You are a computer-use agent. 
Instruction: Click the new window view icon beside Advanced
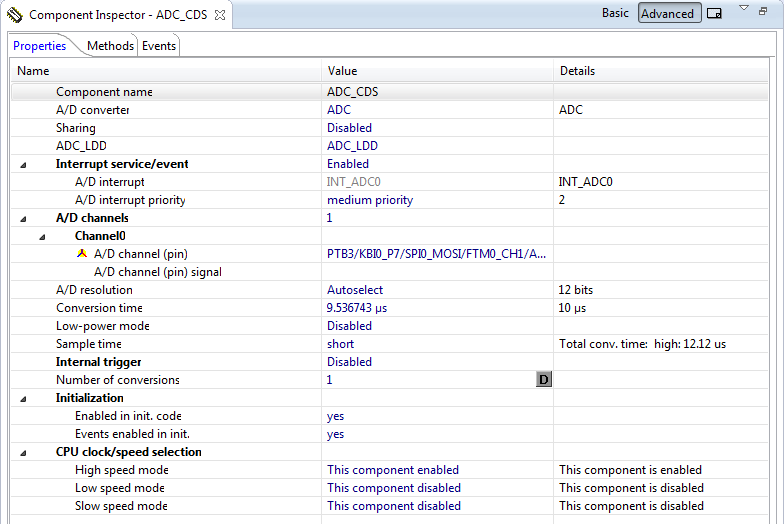click(x=714, y=14)
